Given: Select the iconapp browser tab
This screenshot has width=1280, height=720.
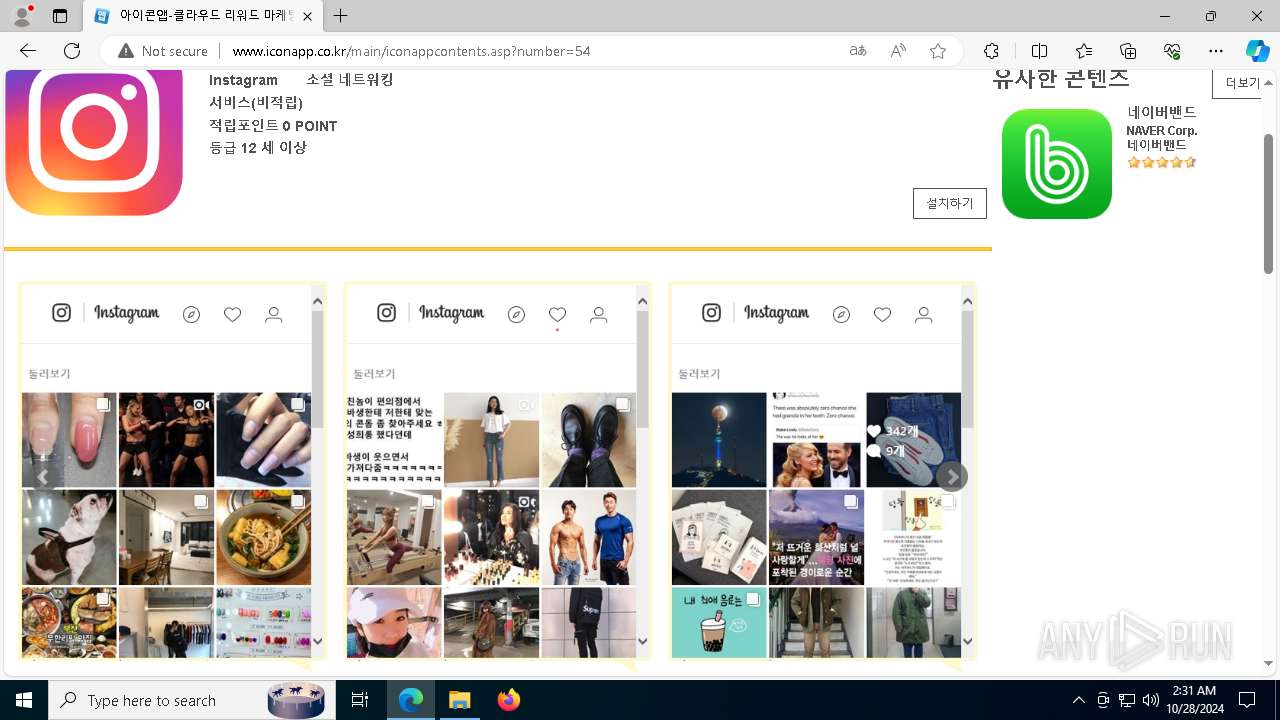Looking at the screenshot, I should coord(202,16).
